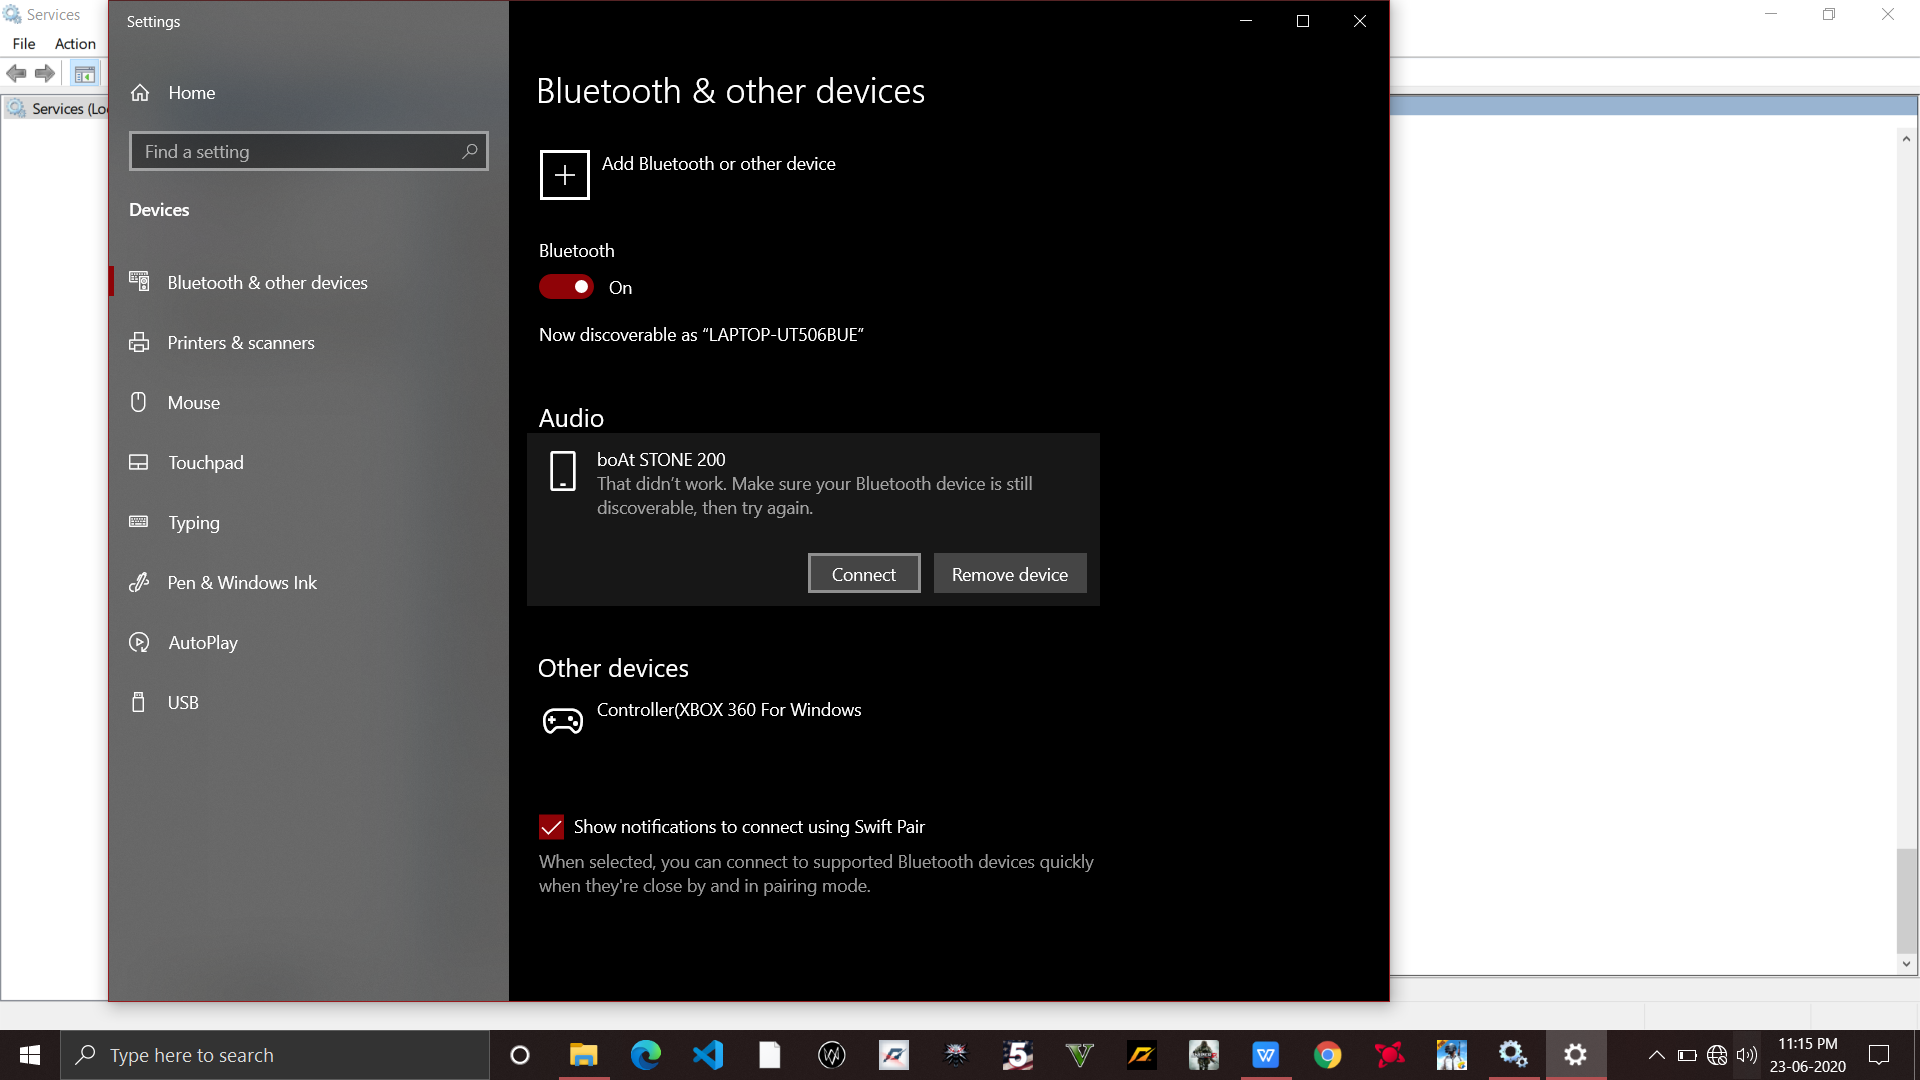Open Watch Dogs icon on taskbar

click(831, 1055)
